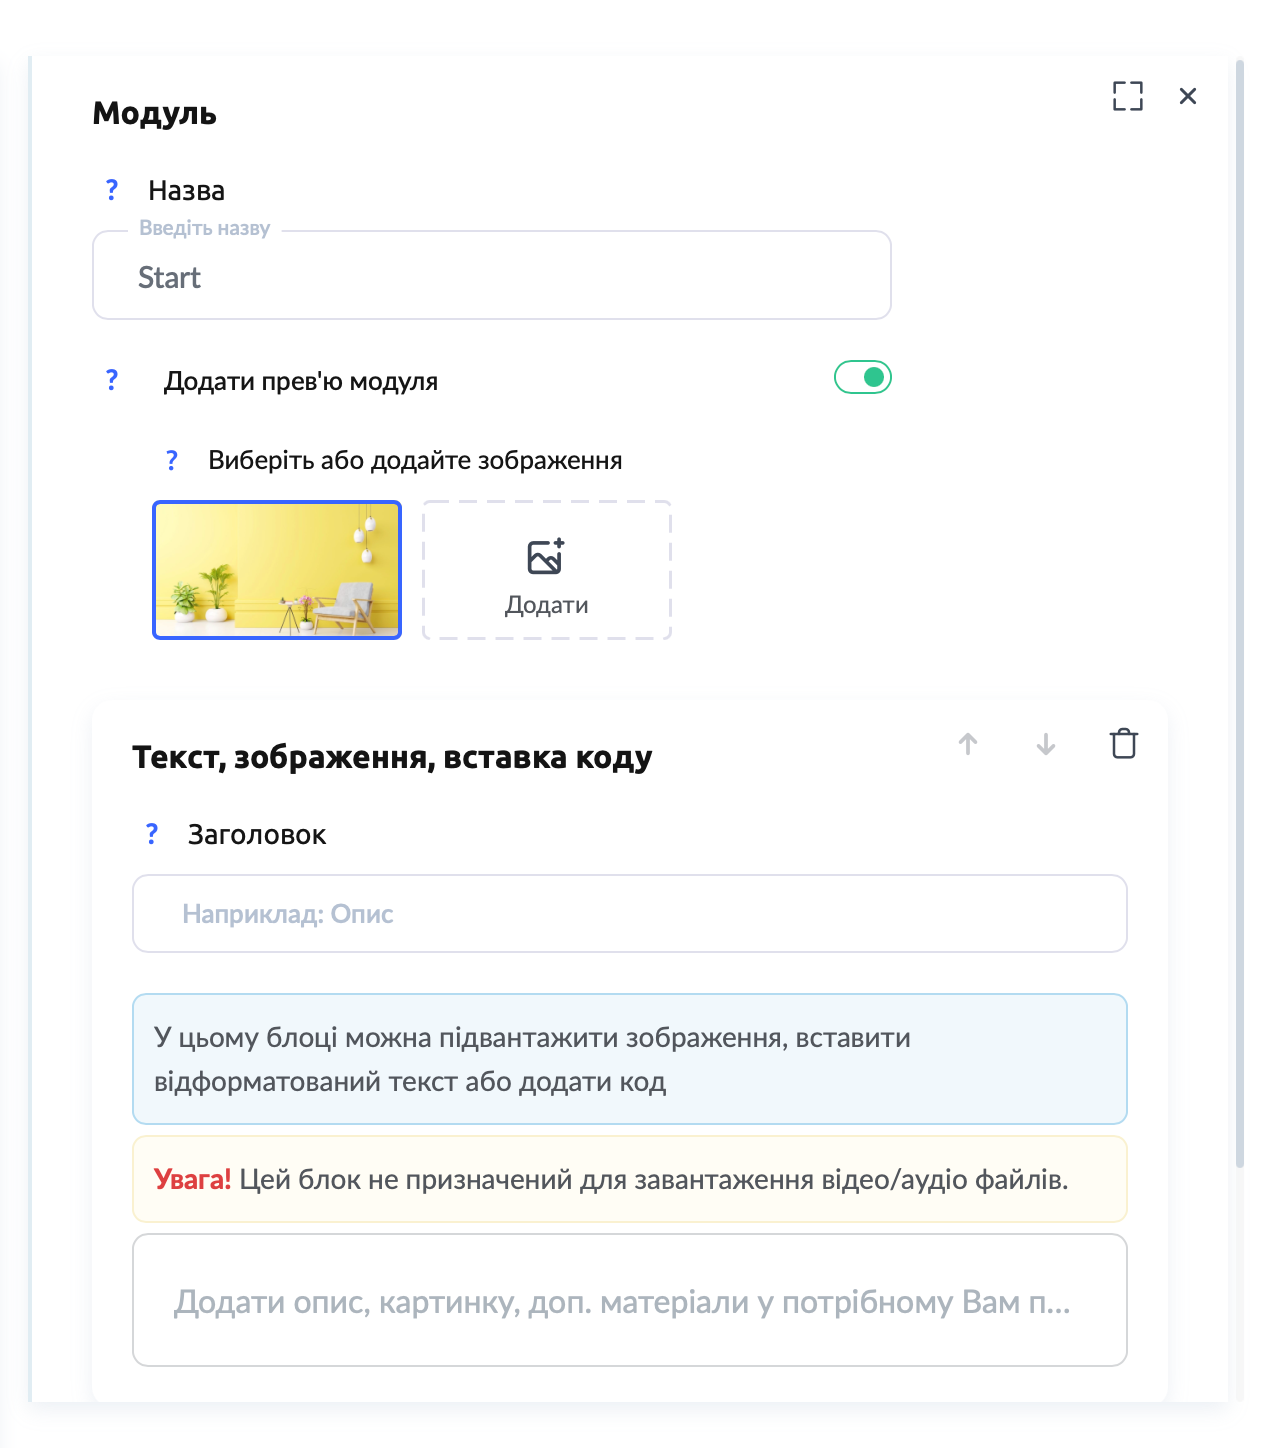Close the Модуль panel
Screen dimensions: 1274x1448
(x=1188, y=96)
